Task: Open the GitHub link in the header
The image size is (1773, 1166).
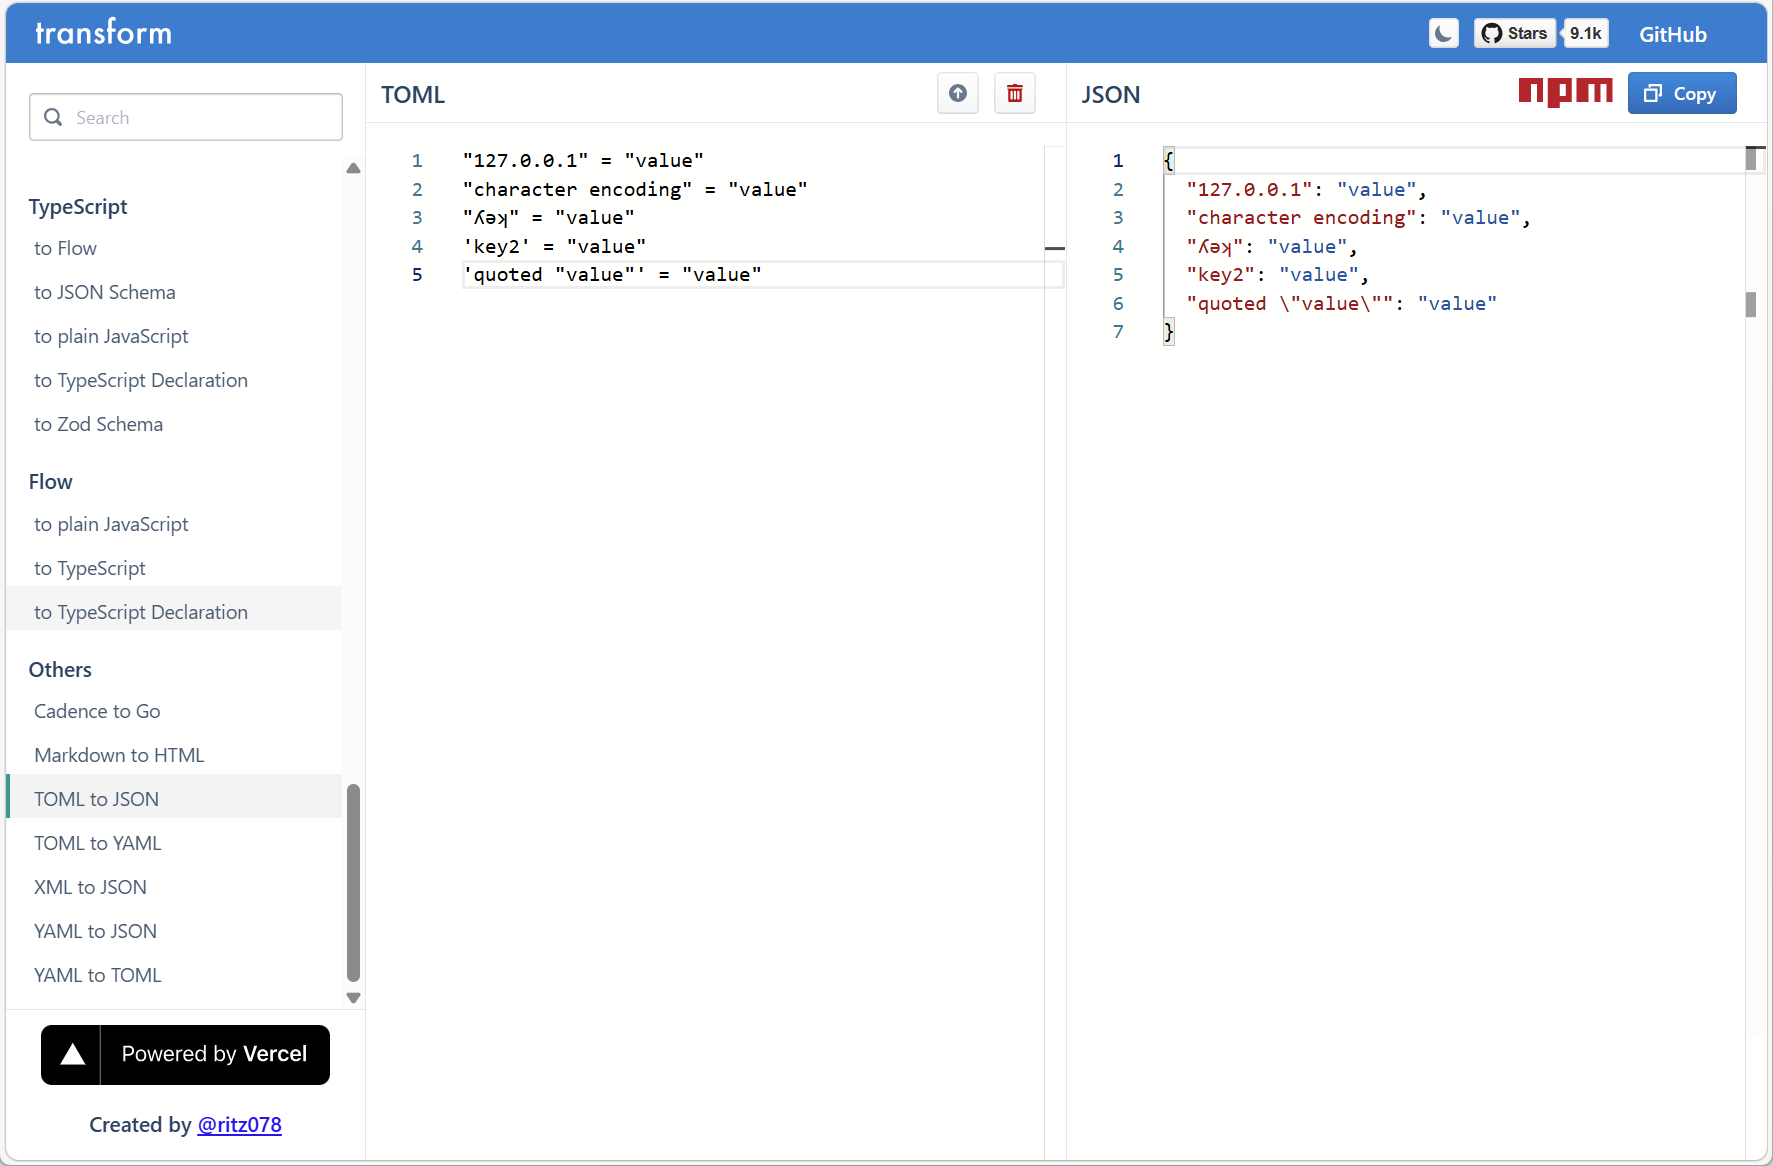Action: point(1672,35)
